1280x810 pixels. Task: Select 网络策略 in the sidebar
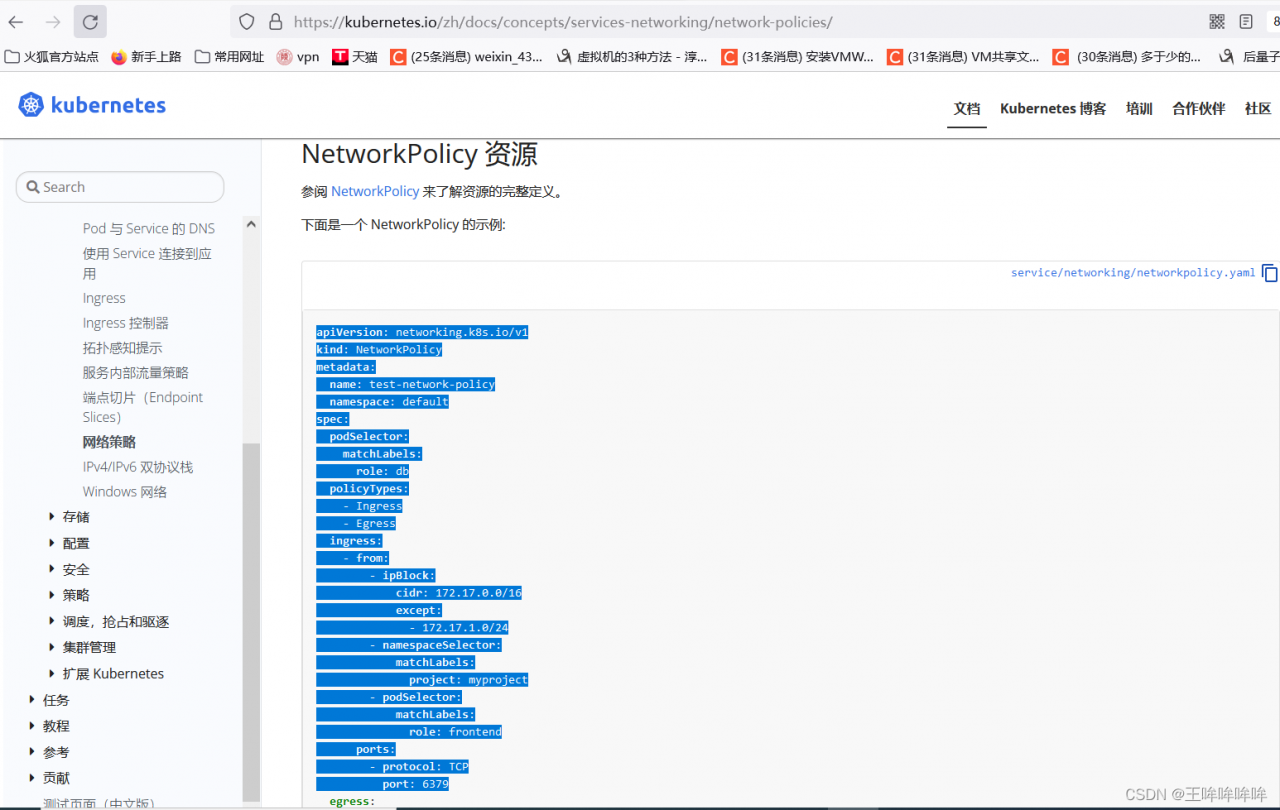coord(109,442)
